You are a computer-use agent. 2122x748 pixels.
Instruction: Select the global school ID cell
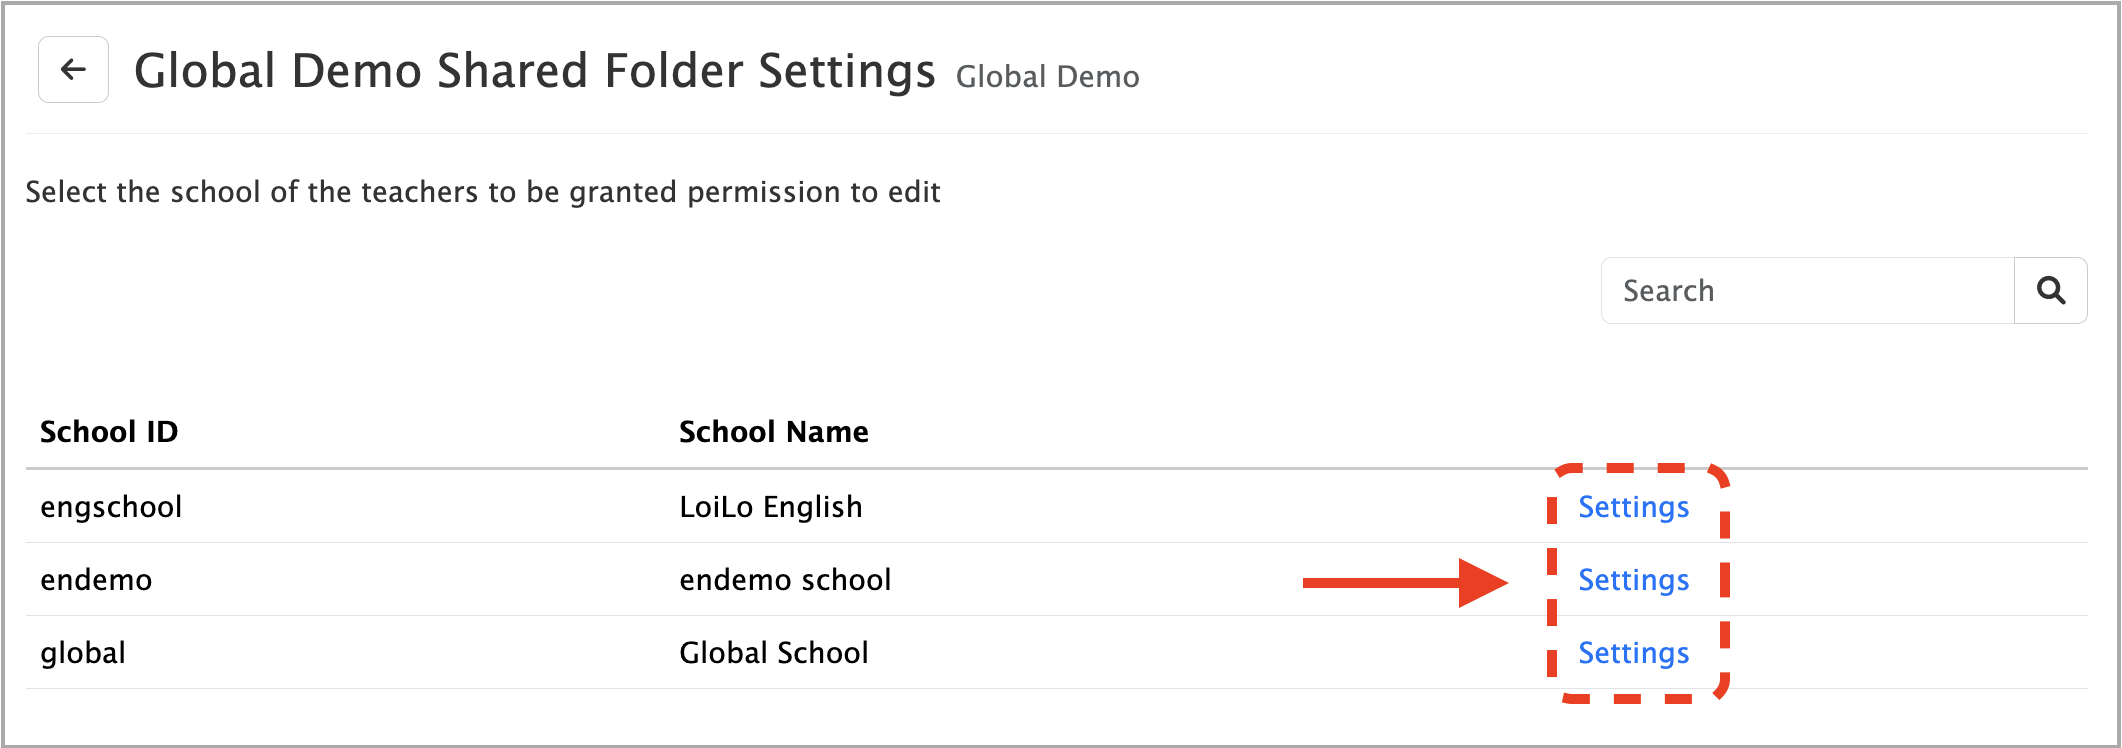(x=83, y=653)
